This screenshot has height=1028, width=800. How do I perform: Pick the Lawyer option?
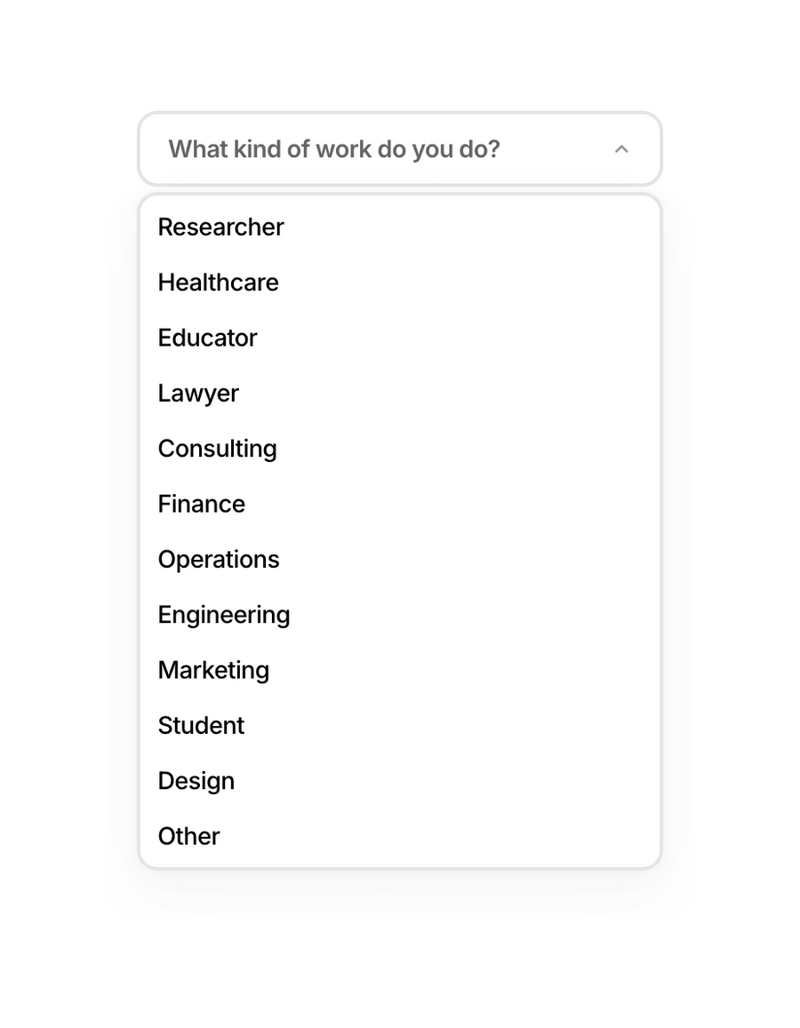click(x=197, y=393)
